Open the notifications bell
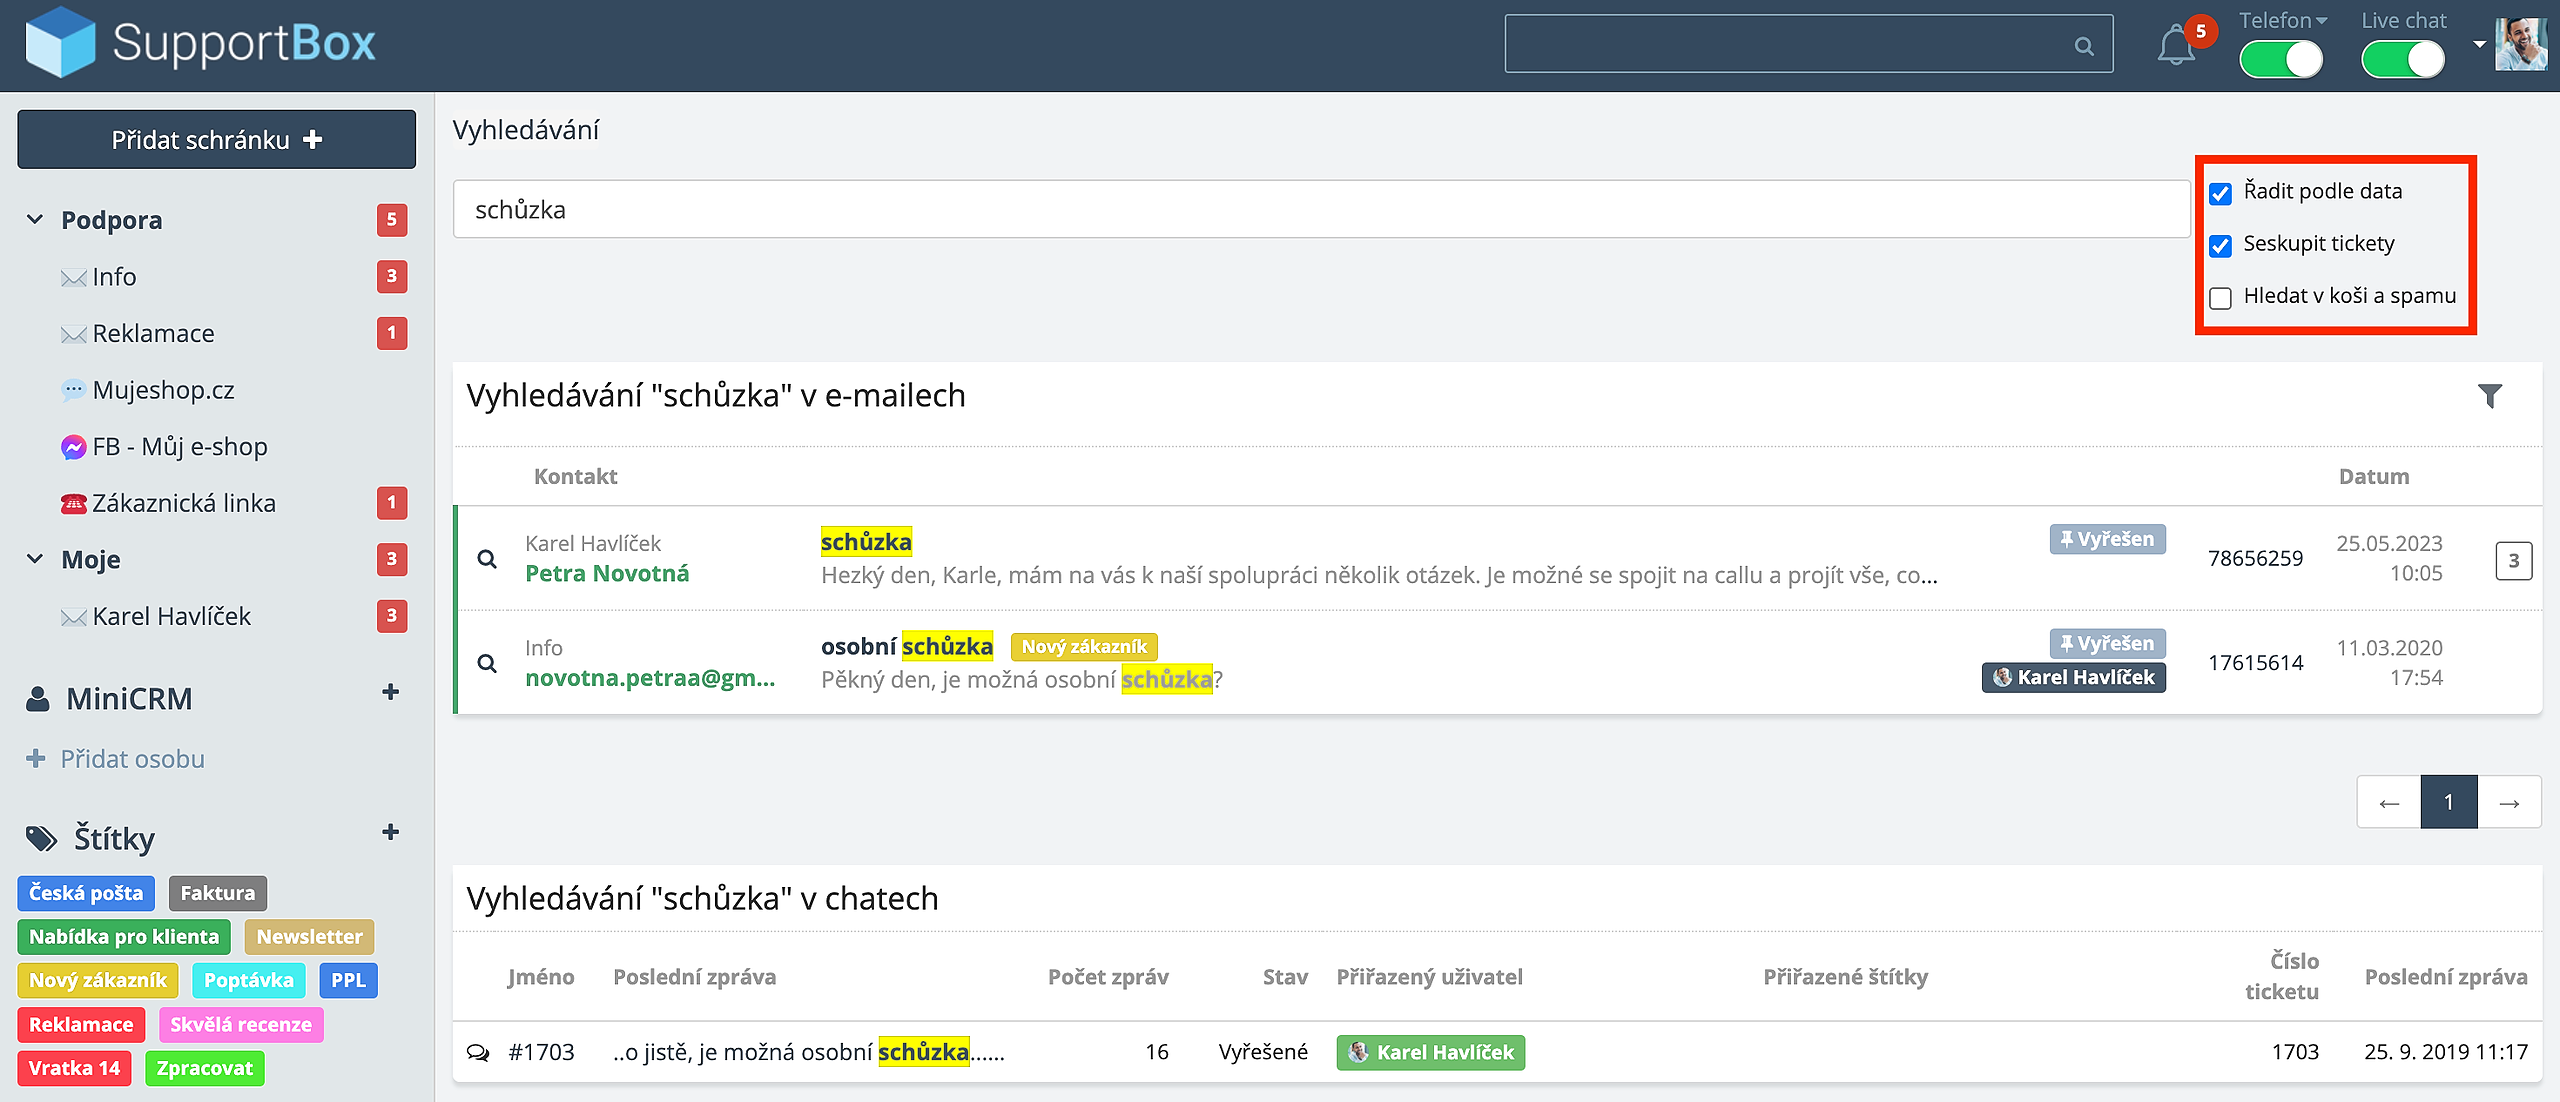 tap(2175, 46)
